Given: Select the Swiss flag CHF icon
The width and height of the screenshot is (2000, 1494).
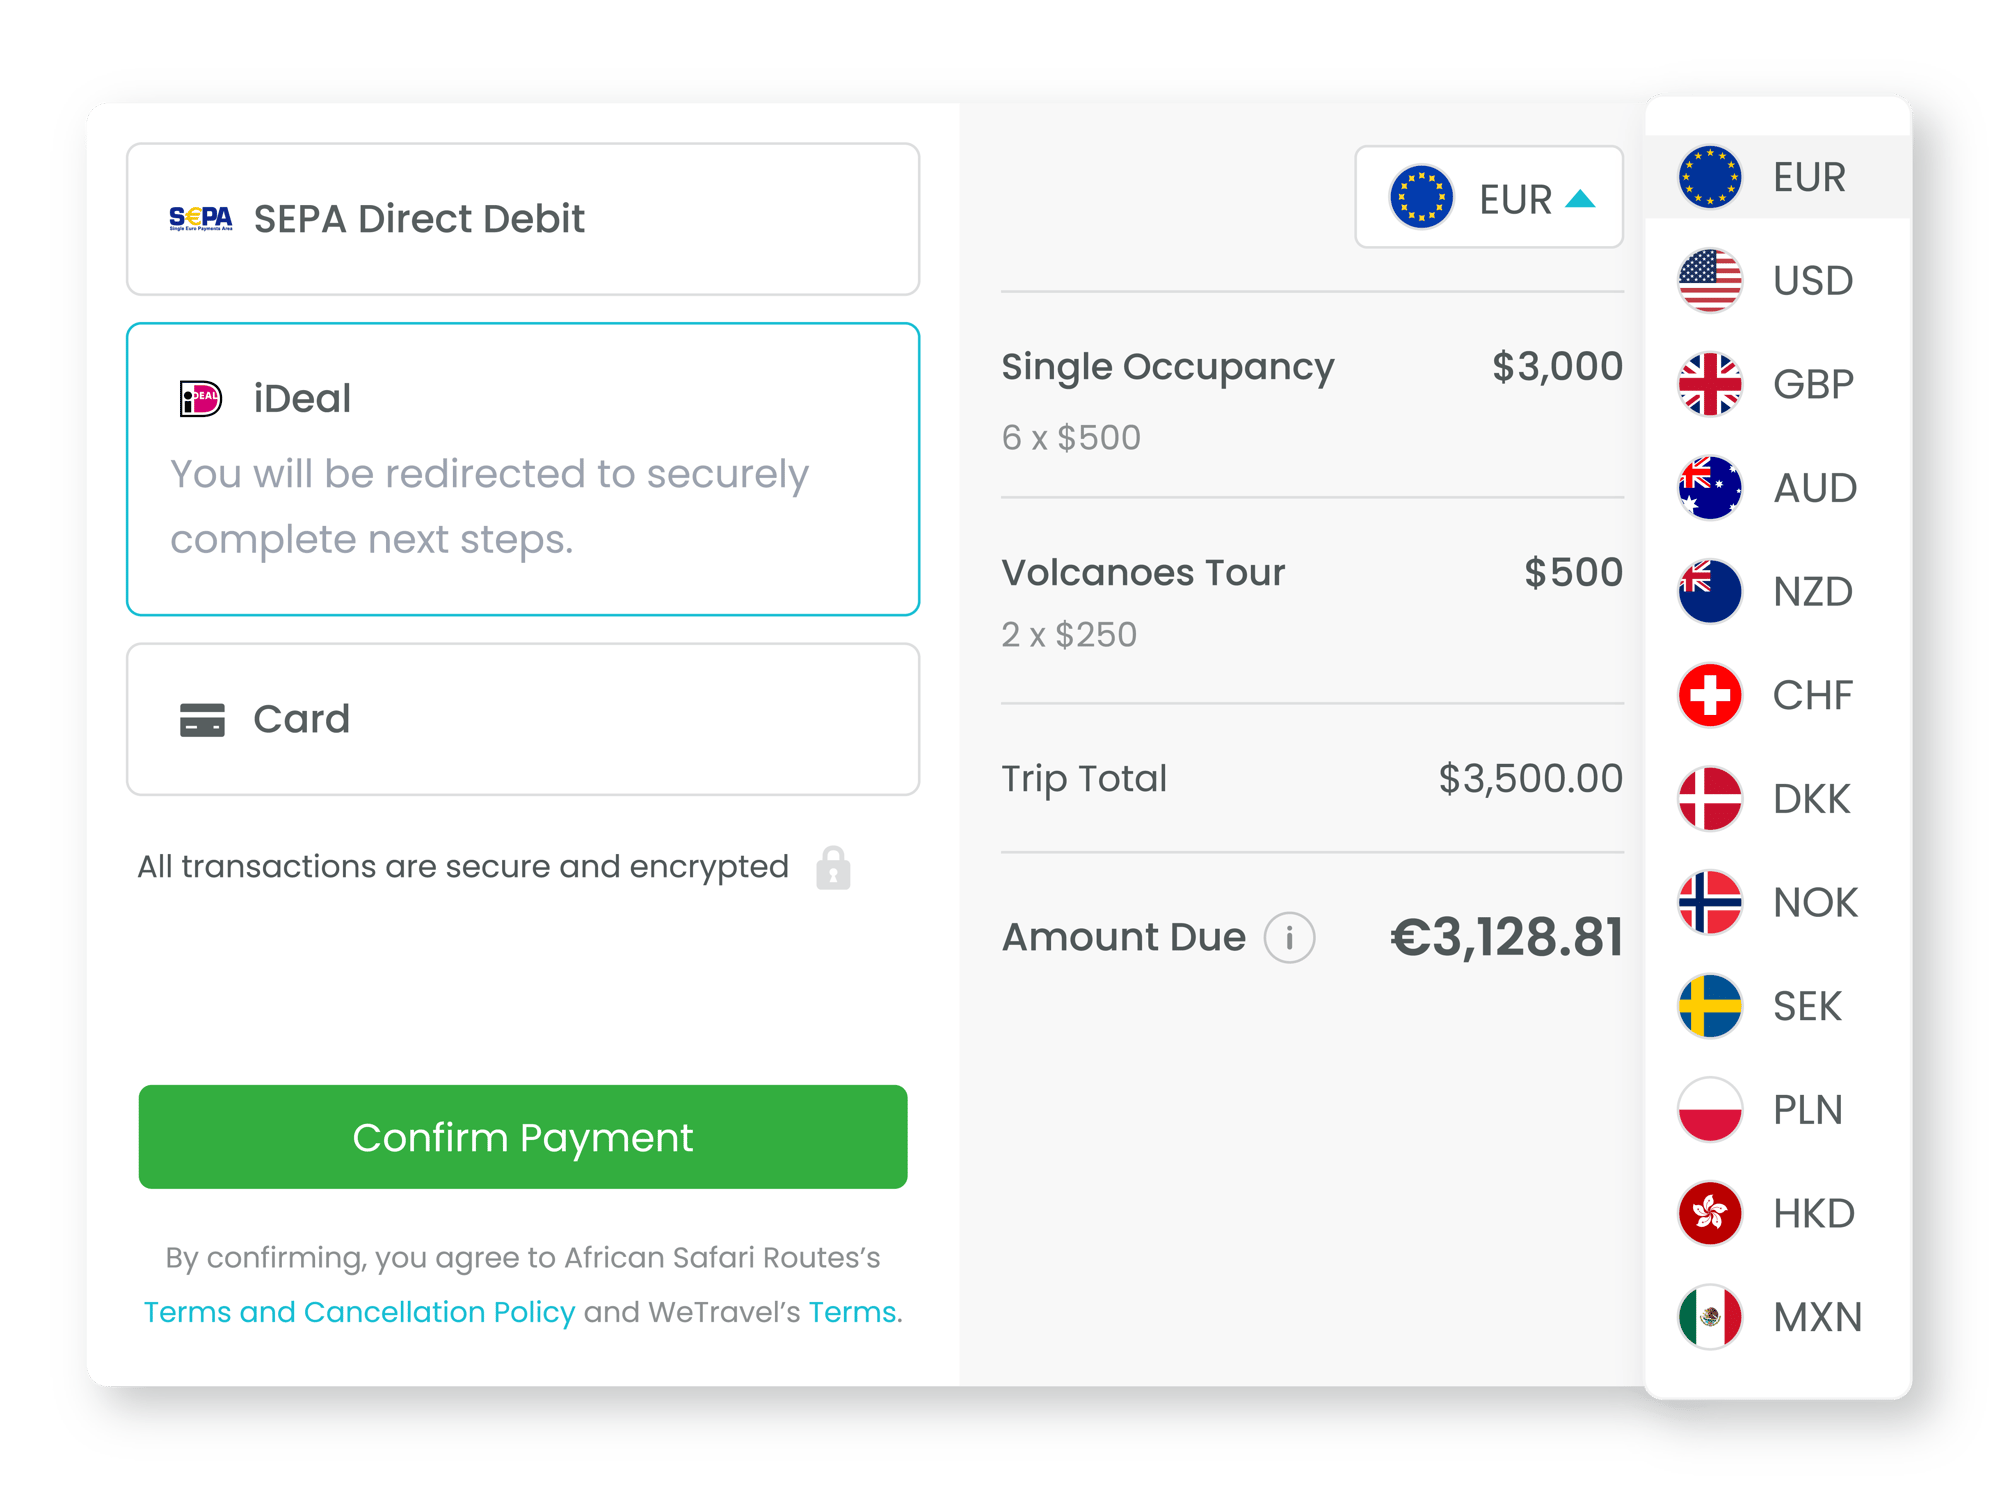Looking at the screenshot, I should coord(1710,695).
